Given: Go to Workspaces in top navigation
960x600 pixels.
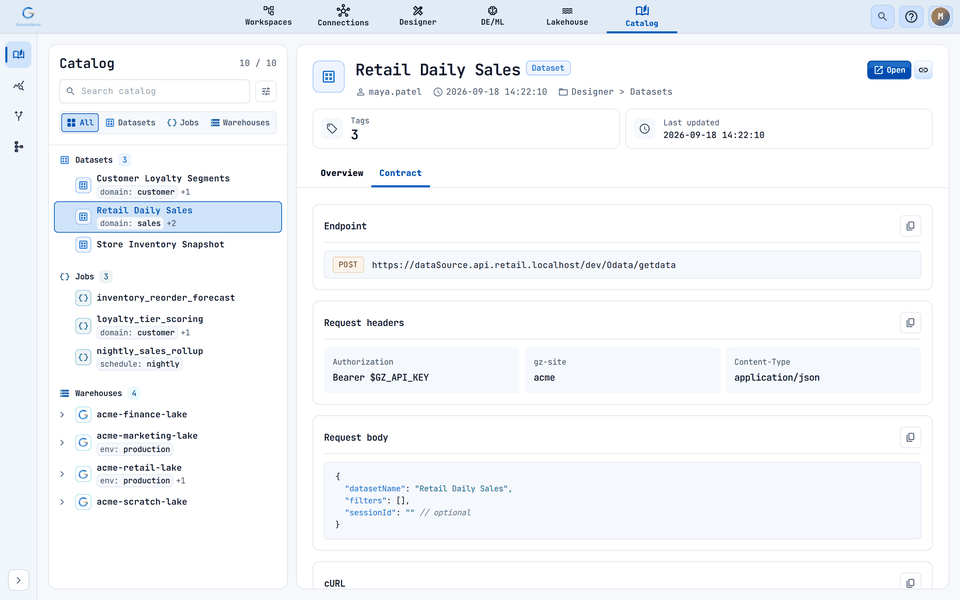Looking at the screenshot, I should coord(268,17).
